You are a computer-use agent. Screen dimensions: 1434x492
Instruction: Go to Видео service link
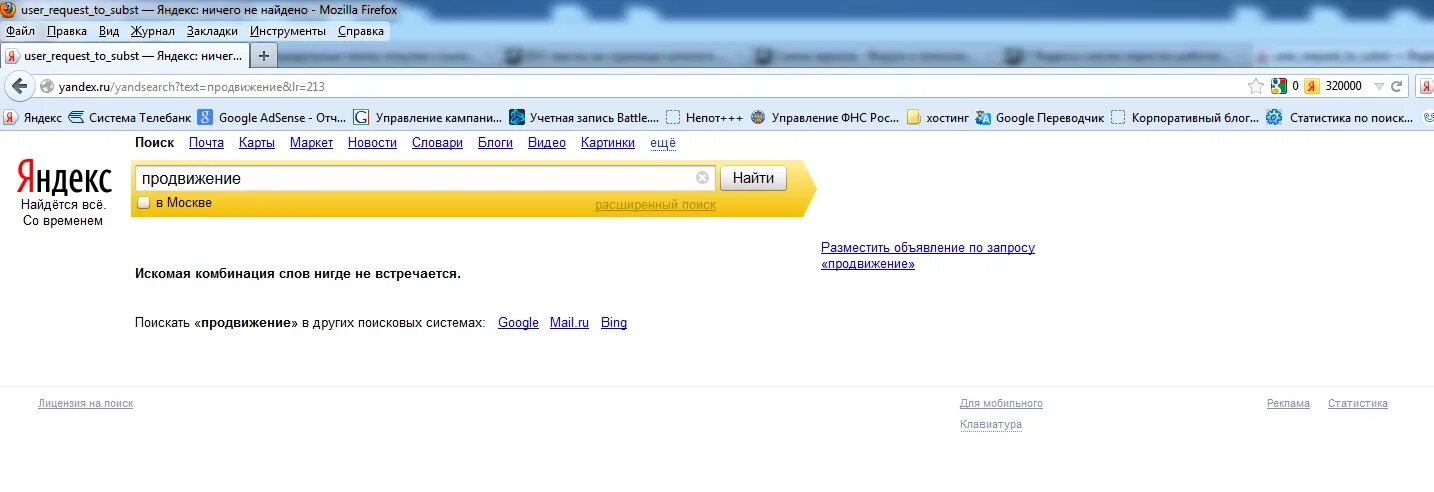(x=547, y=143)
